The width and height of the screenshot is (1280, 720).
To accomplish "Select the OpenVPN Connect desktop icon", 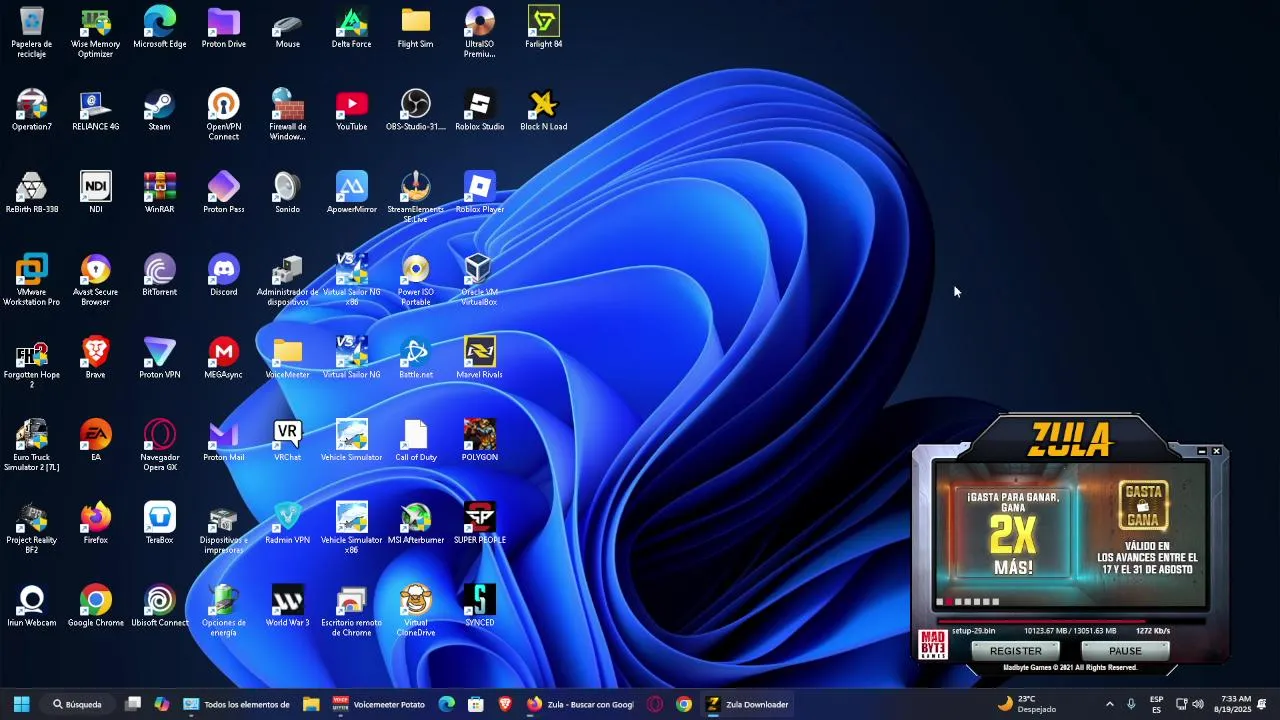I will (223, 115).
